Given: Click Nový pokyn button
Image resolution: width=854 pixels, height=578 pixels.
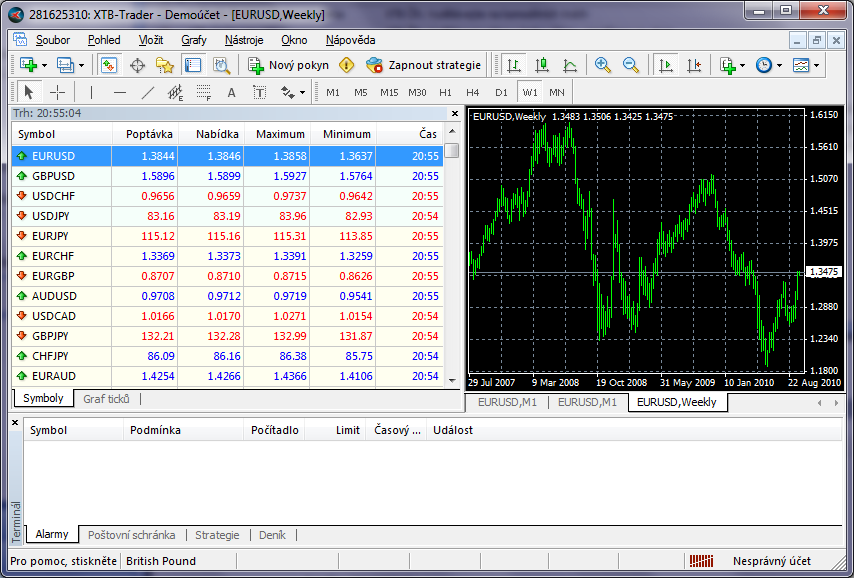Looking at the screenshot, I should [x=289, y=65].
